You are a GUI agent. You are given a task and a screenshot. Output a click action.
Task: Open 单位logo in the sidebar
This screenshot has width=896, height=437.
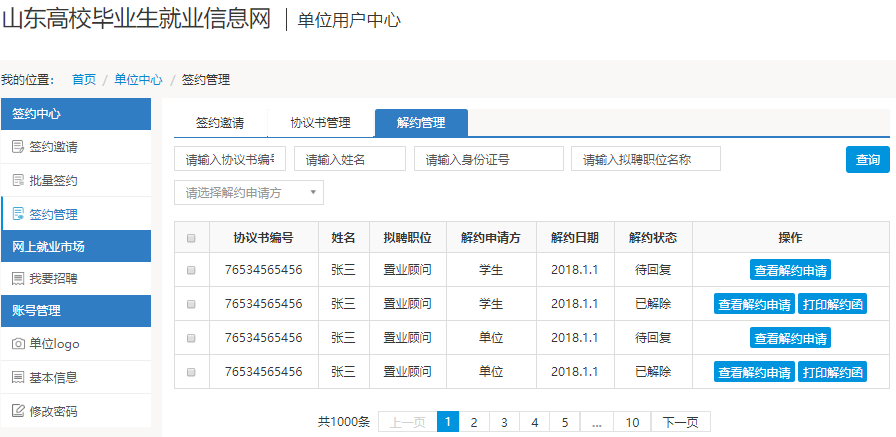click(76, 344)
